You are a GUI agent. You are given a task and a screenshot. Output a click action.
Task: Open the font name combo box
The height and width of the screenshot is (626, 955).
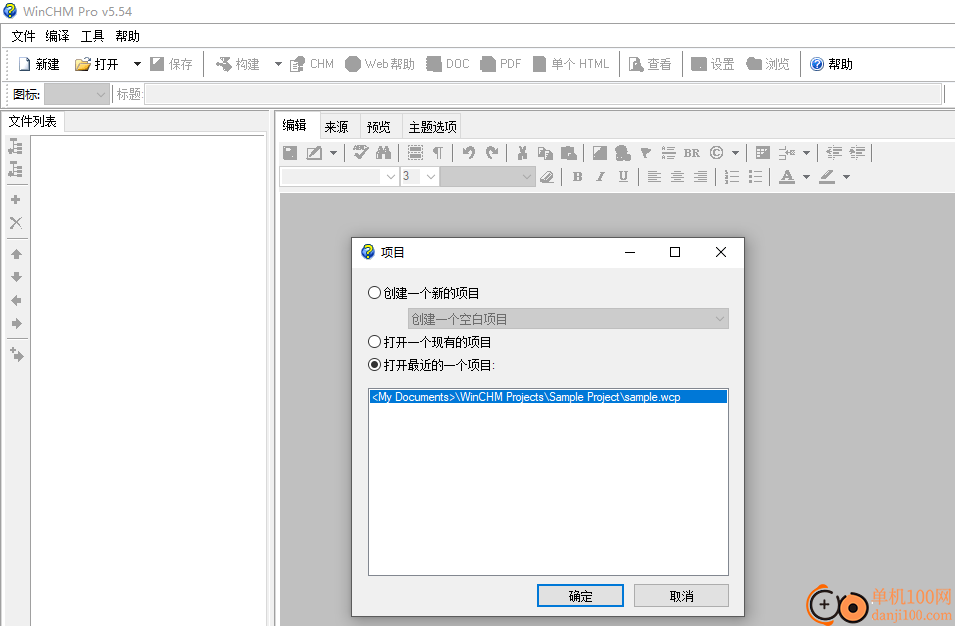tap(339, 177)
